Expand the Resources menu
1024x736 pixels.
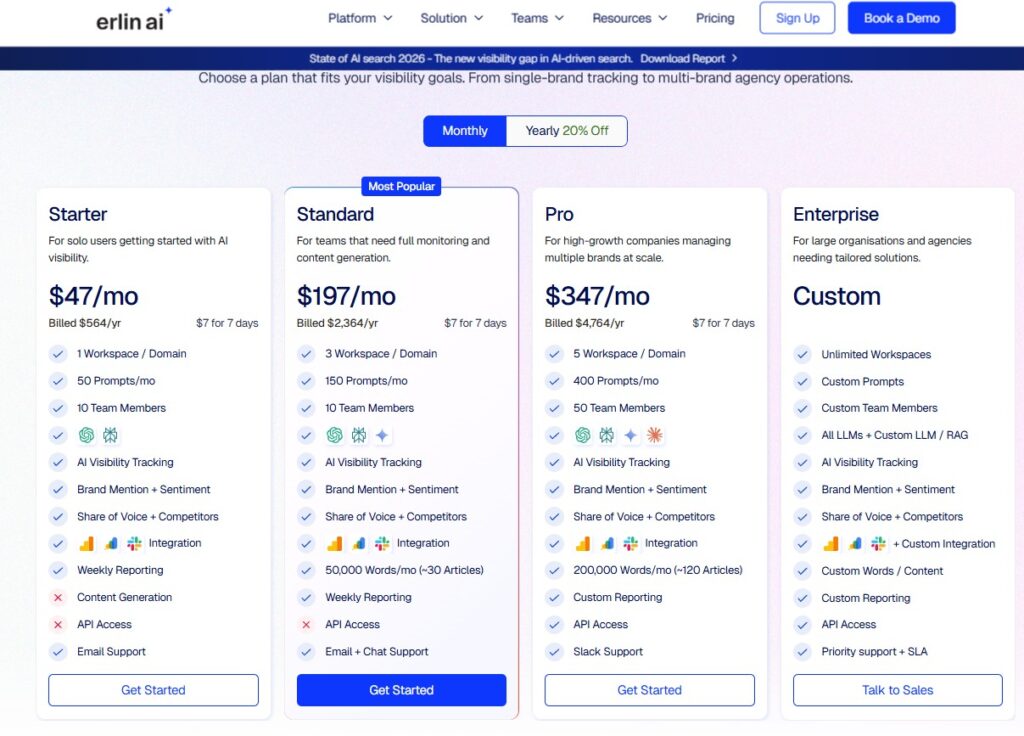[x=630, y=18]
